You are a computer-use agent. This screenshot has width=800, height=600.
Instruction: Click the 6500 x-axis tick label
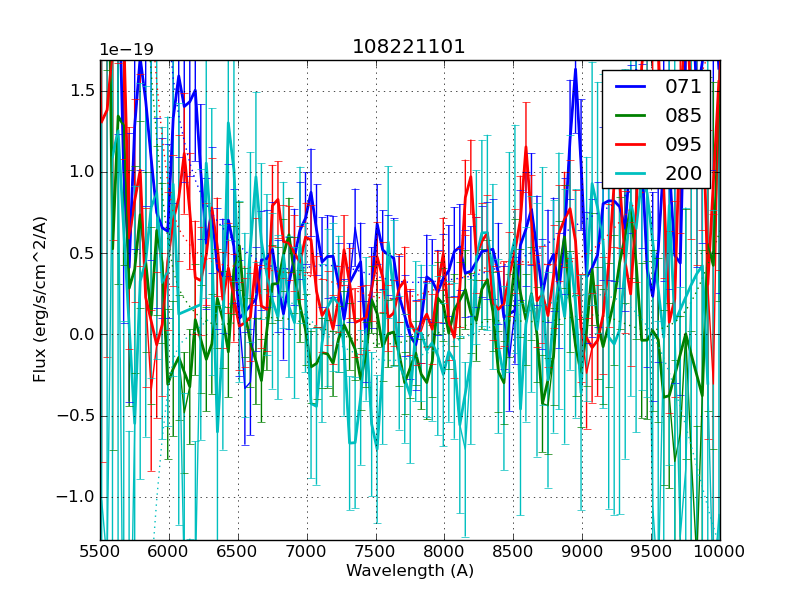(238, 552)
